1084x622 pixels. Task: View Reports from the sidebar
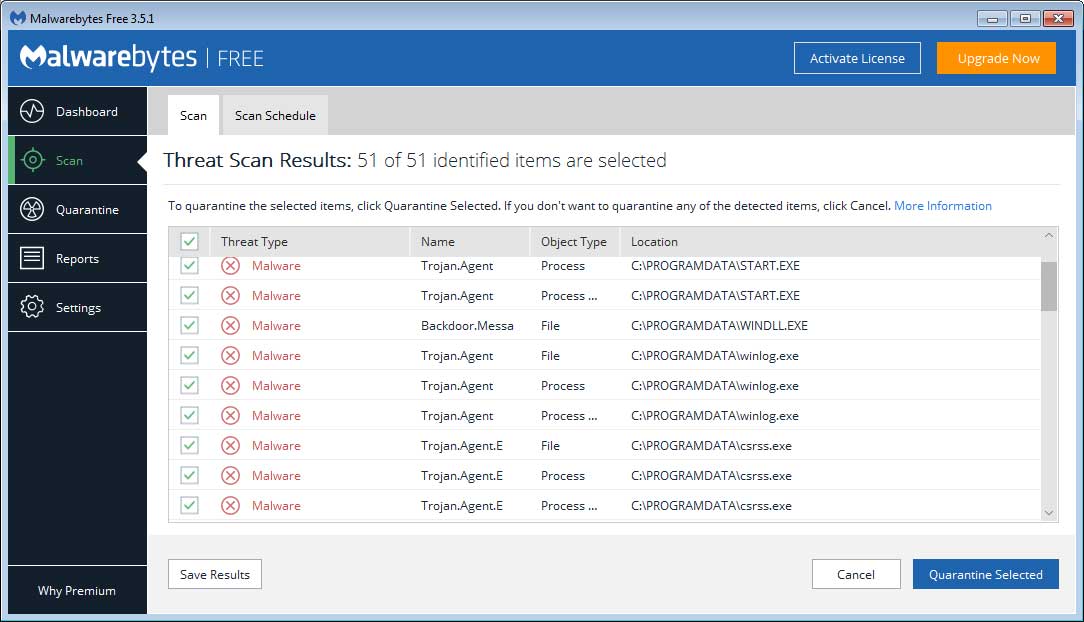[77, 258]
